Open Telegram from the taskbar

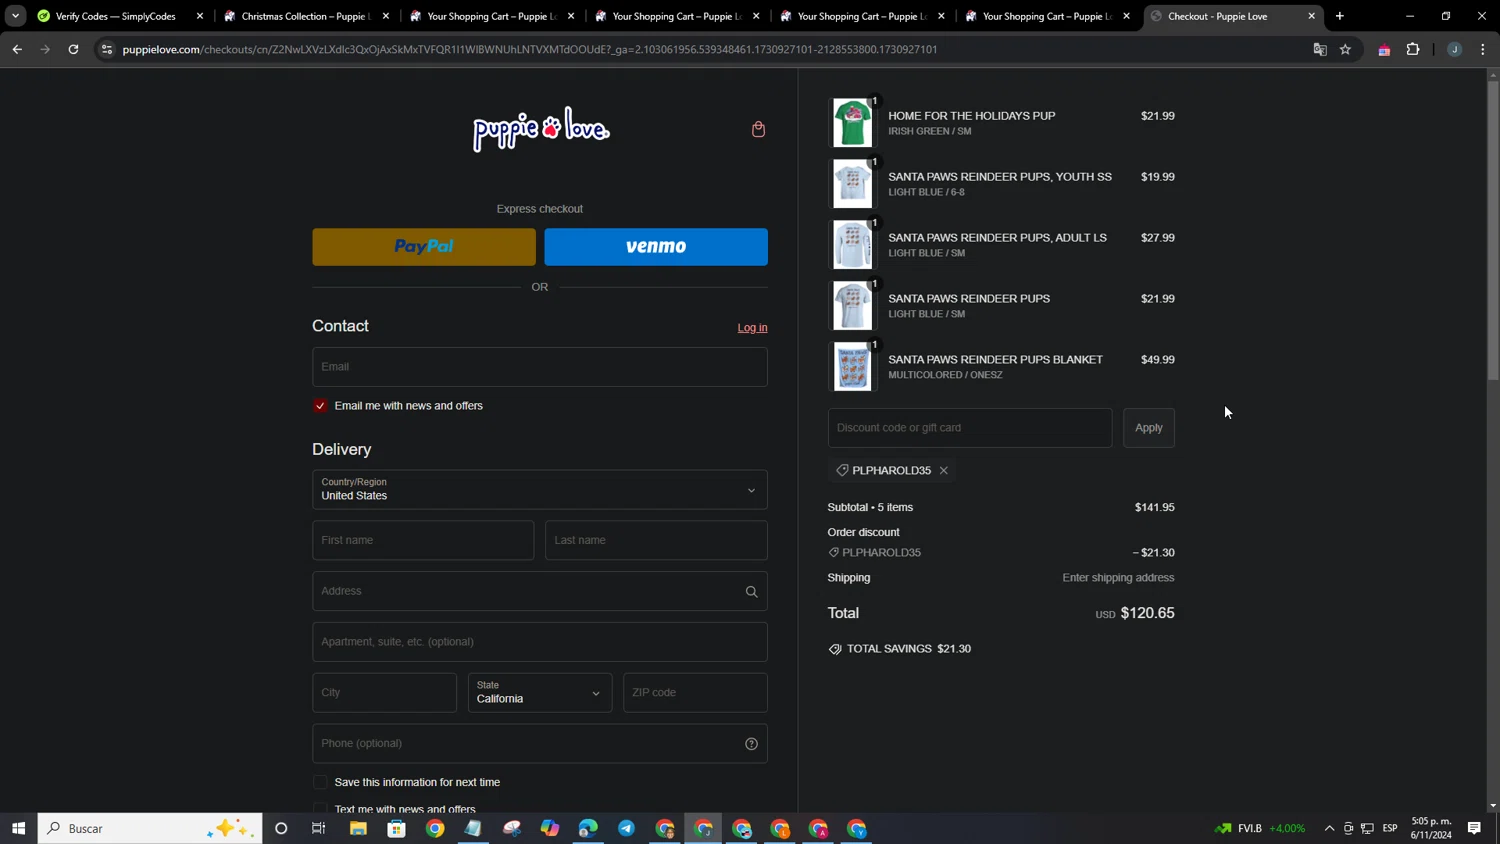coord(626,828)
